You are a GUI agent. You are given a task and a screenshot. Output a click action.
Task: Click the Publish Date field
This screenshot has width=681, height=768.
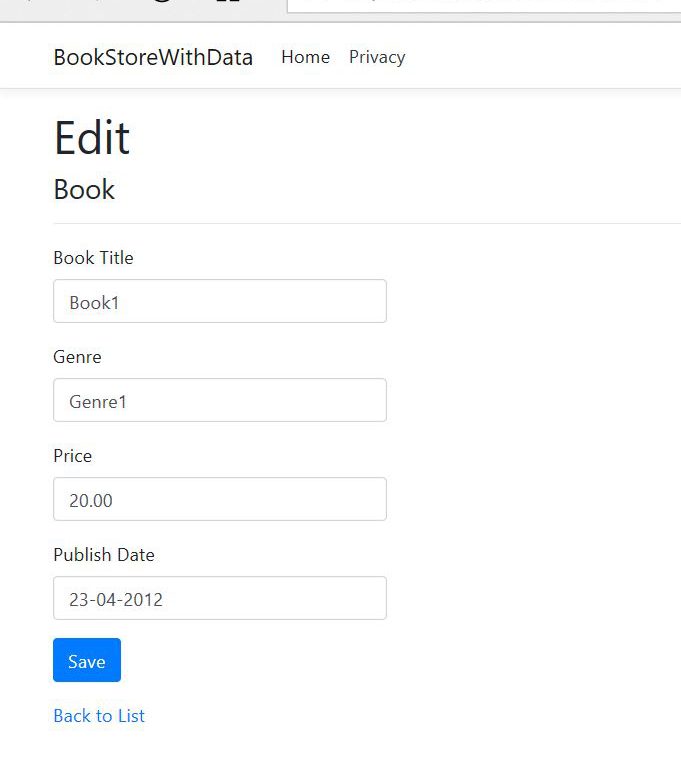pyautogui.click(x=219, y=598)
